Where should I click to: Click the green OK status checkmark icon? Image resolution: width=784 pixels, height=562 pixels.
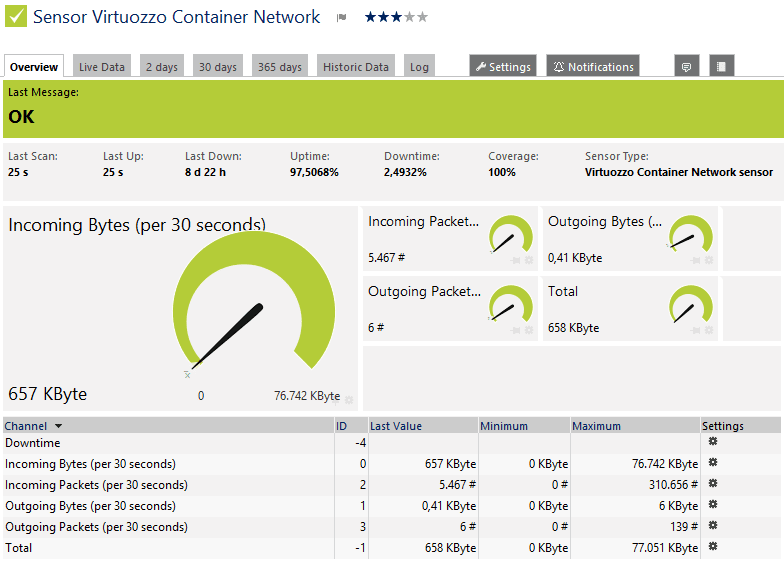tap(16, 16)
